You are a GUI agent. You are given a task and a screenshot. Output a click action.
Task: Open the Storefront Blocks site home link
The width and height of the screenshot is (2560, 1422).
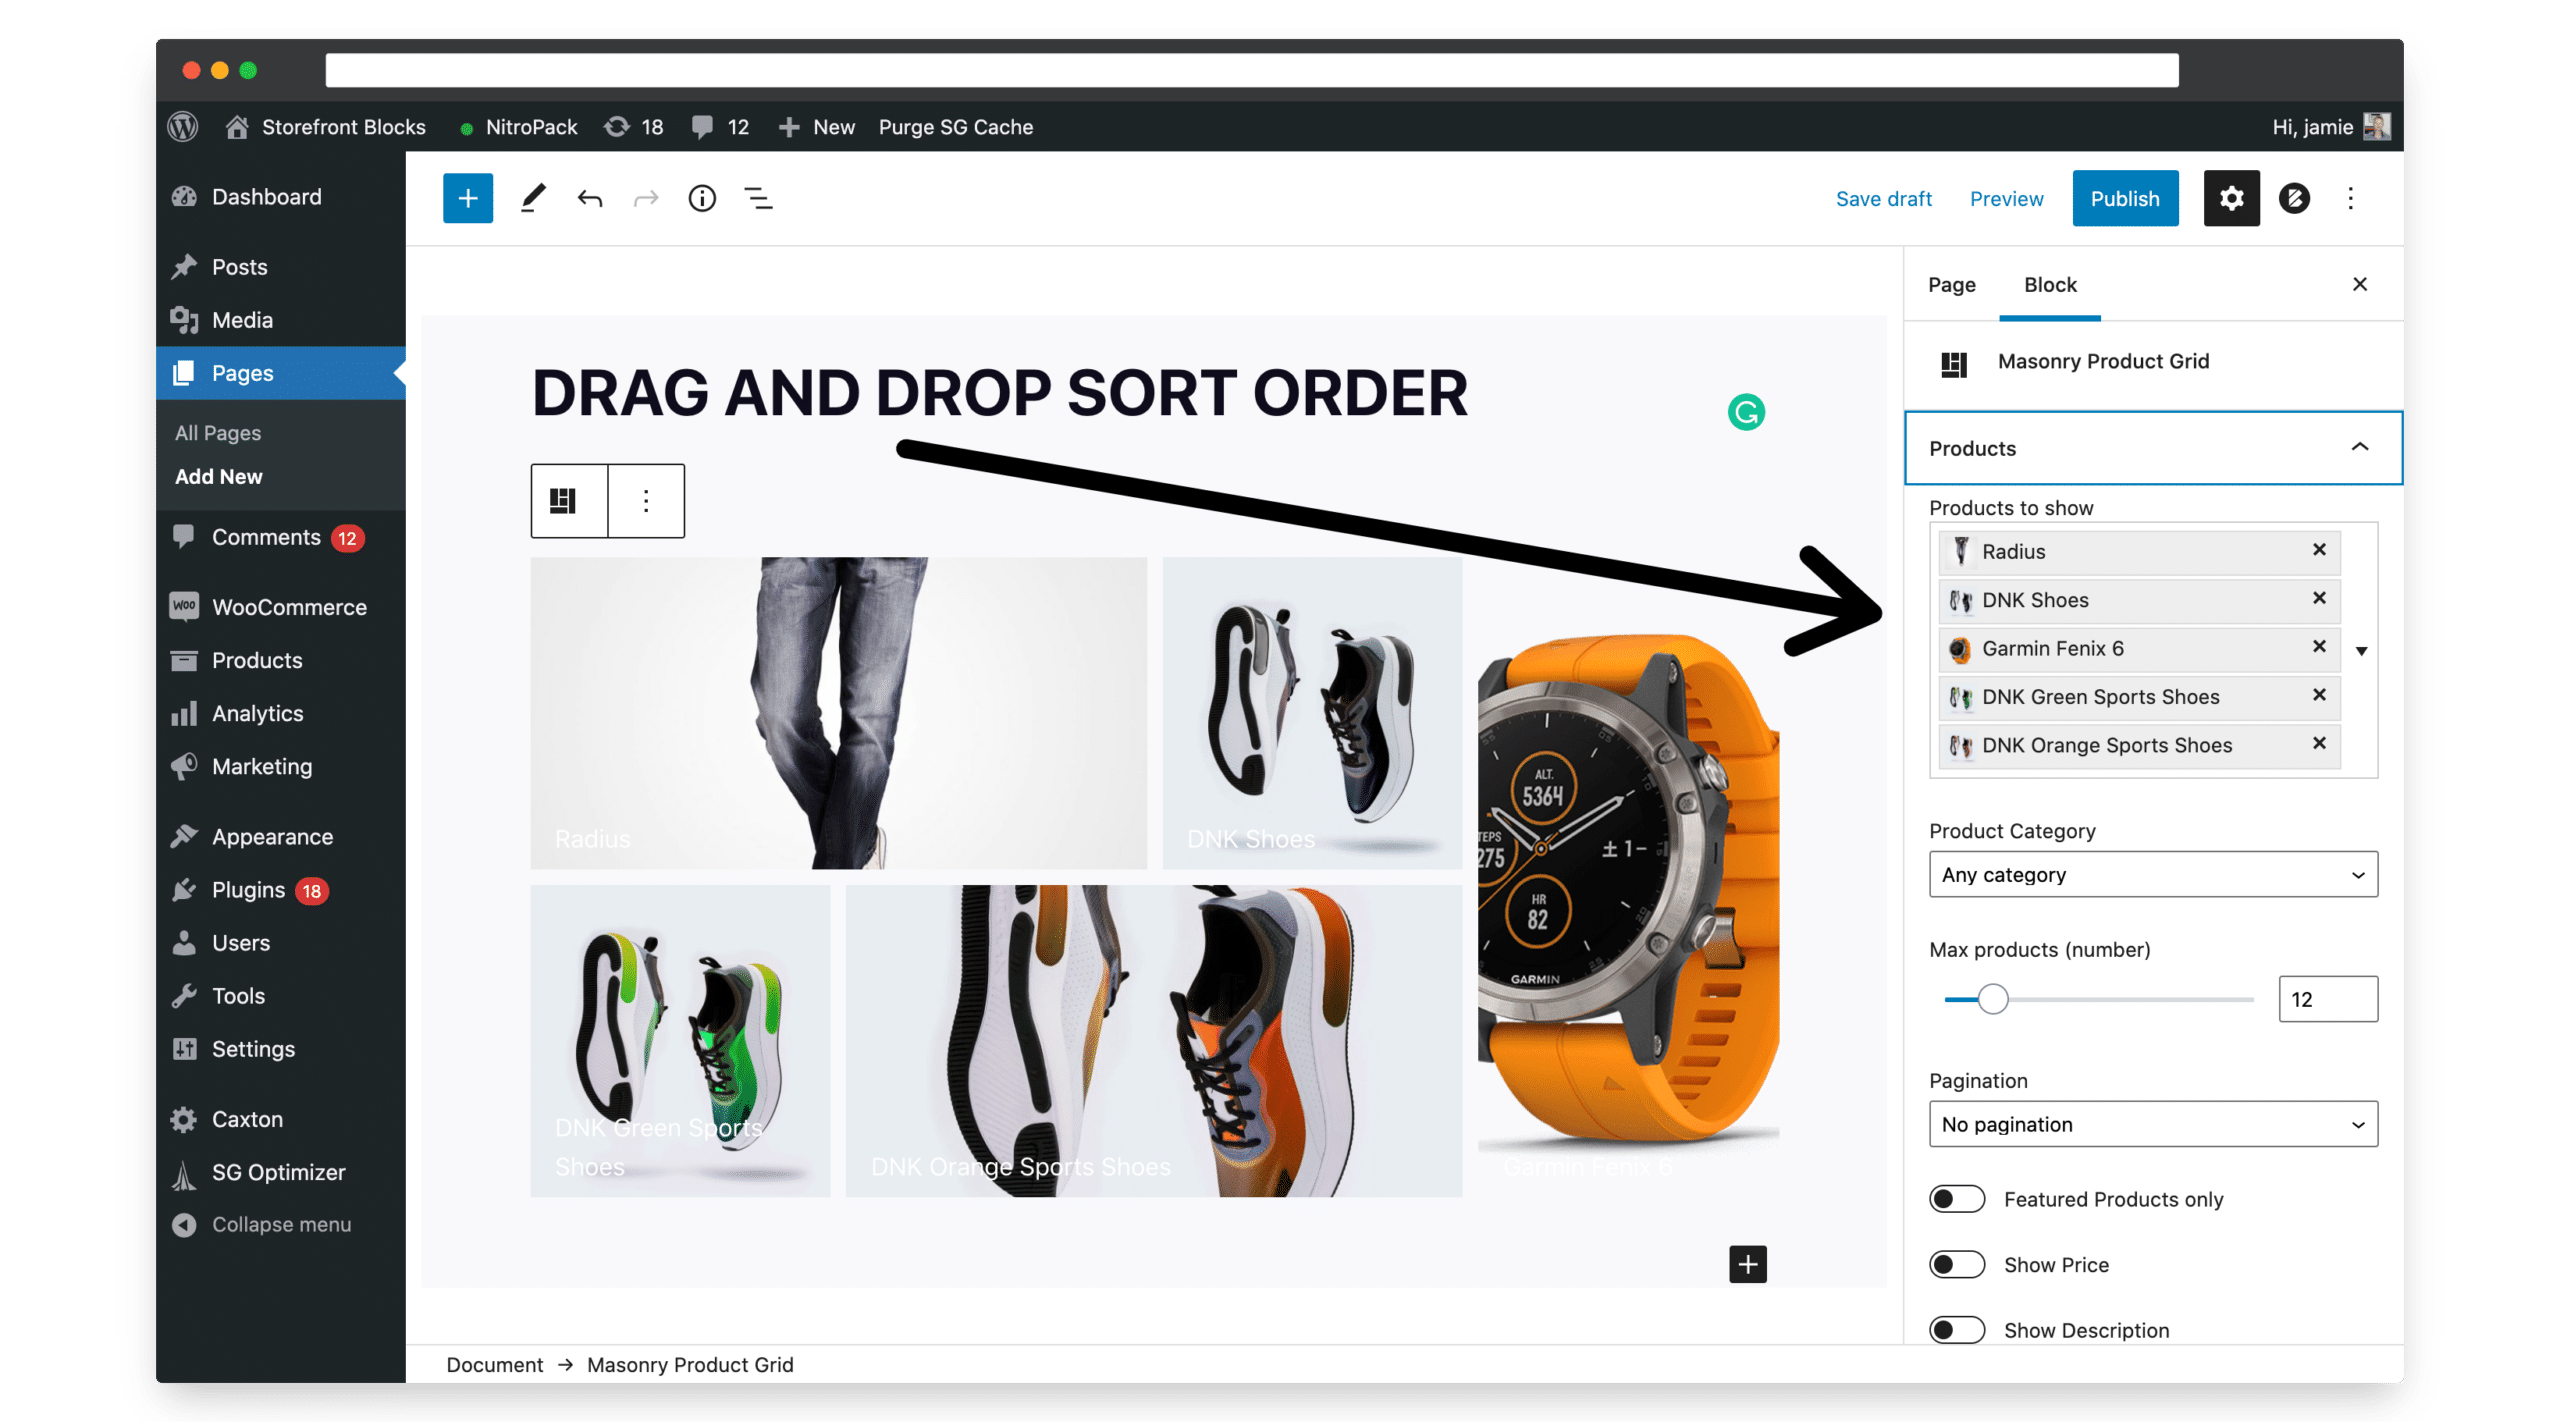(x=326, y=127)
